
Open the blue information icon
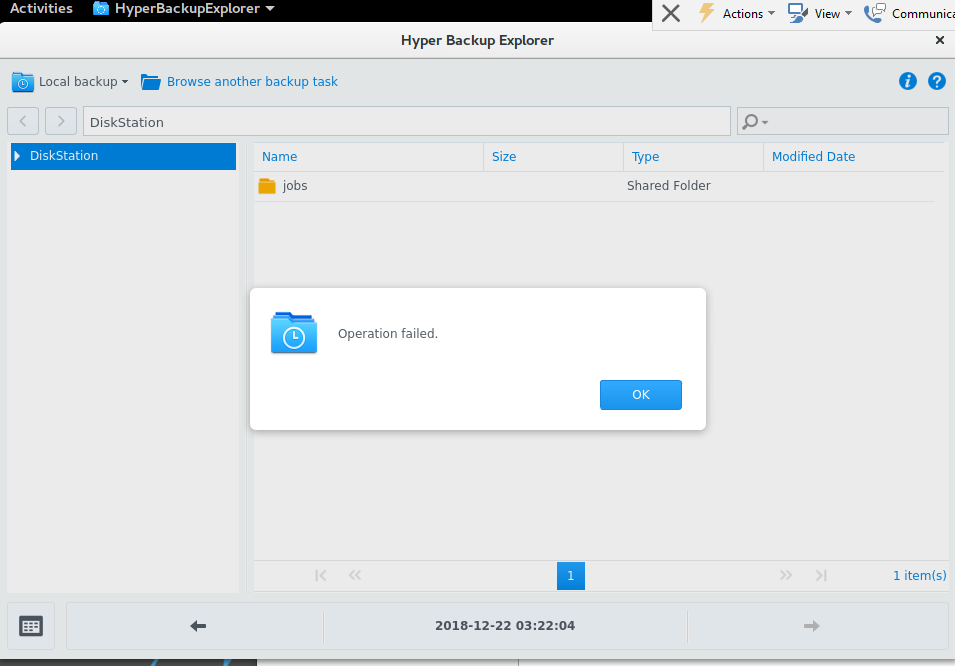pyautogui.click(x=907, y=81)
